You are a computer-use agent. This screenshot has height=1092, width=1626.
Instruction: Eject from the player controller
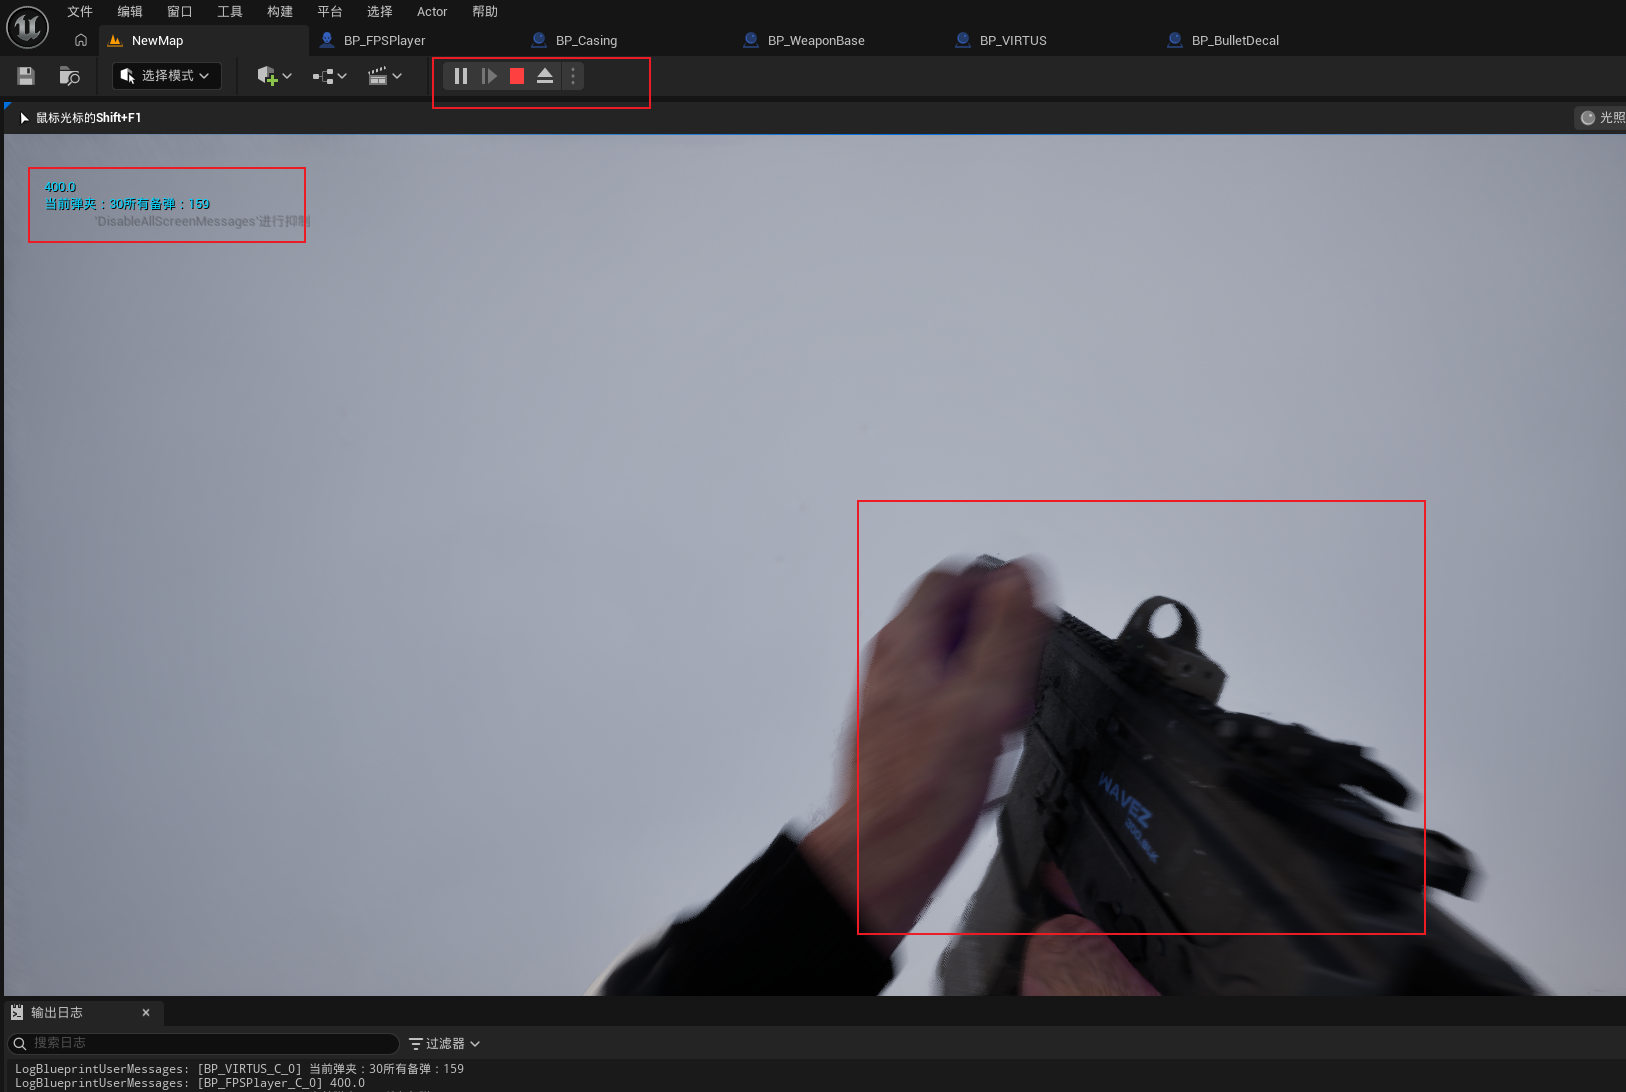(x=545, y=76)
